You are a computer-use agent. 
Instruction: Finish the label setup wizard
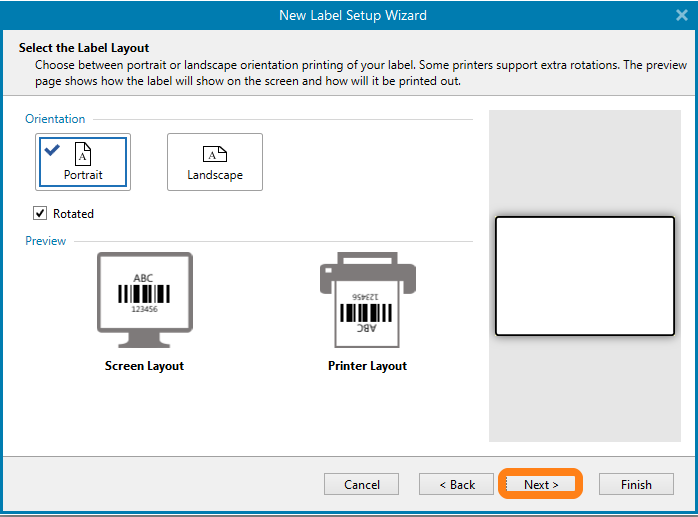636,484
